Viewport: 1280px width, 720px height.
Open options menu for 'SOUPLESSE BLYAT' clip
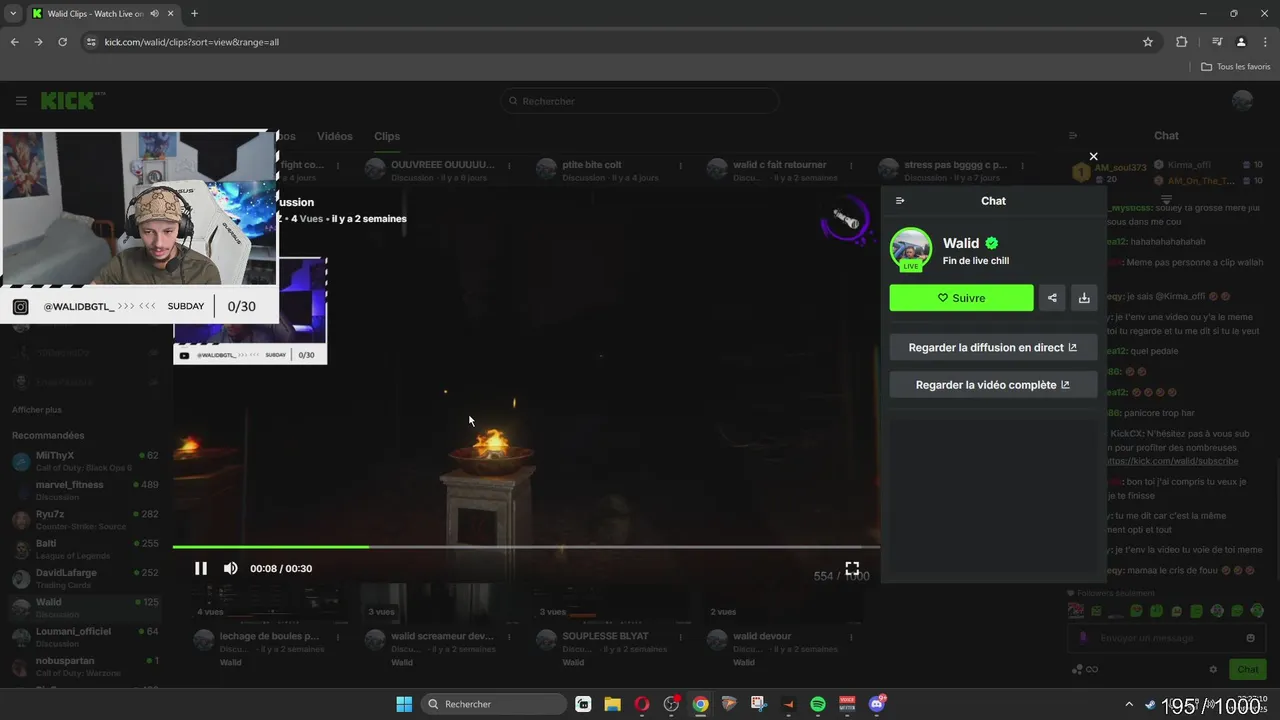point(681,637)
